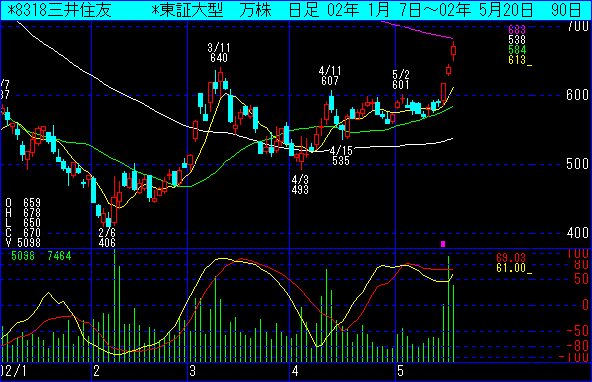Click the month 5 label on time axis
Viewport: 592px width, 382px height.
[400, 371]
